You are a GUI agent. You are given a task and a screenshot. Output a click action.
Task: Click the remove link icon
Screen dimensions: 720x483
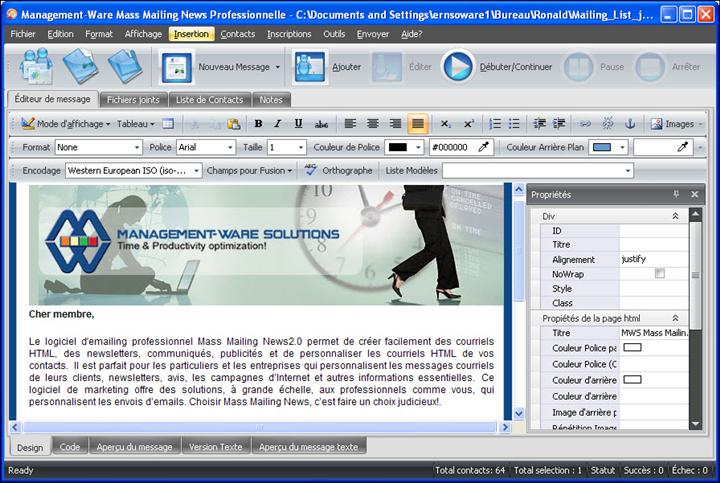[x=608, y=124]
